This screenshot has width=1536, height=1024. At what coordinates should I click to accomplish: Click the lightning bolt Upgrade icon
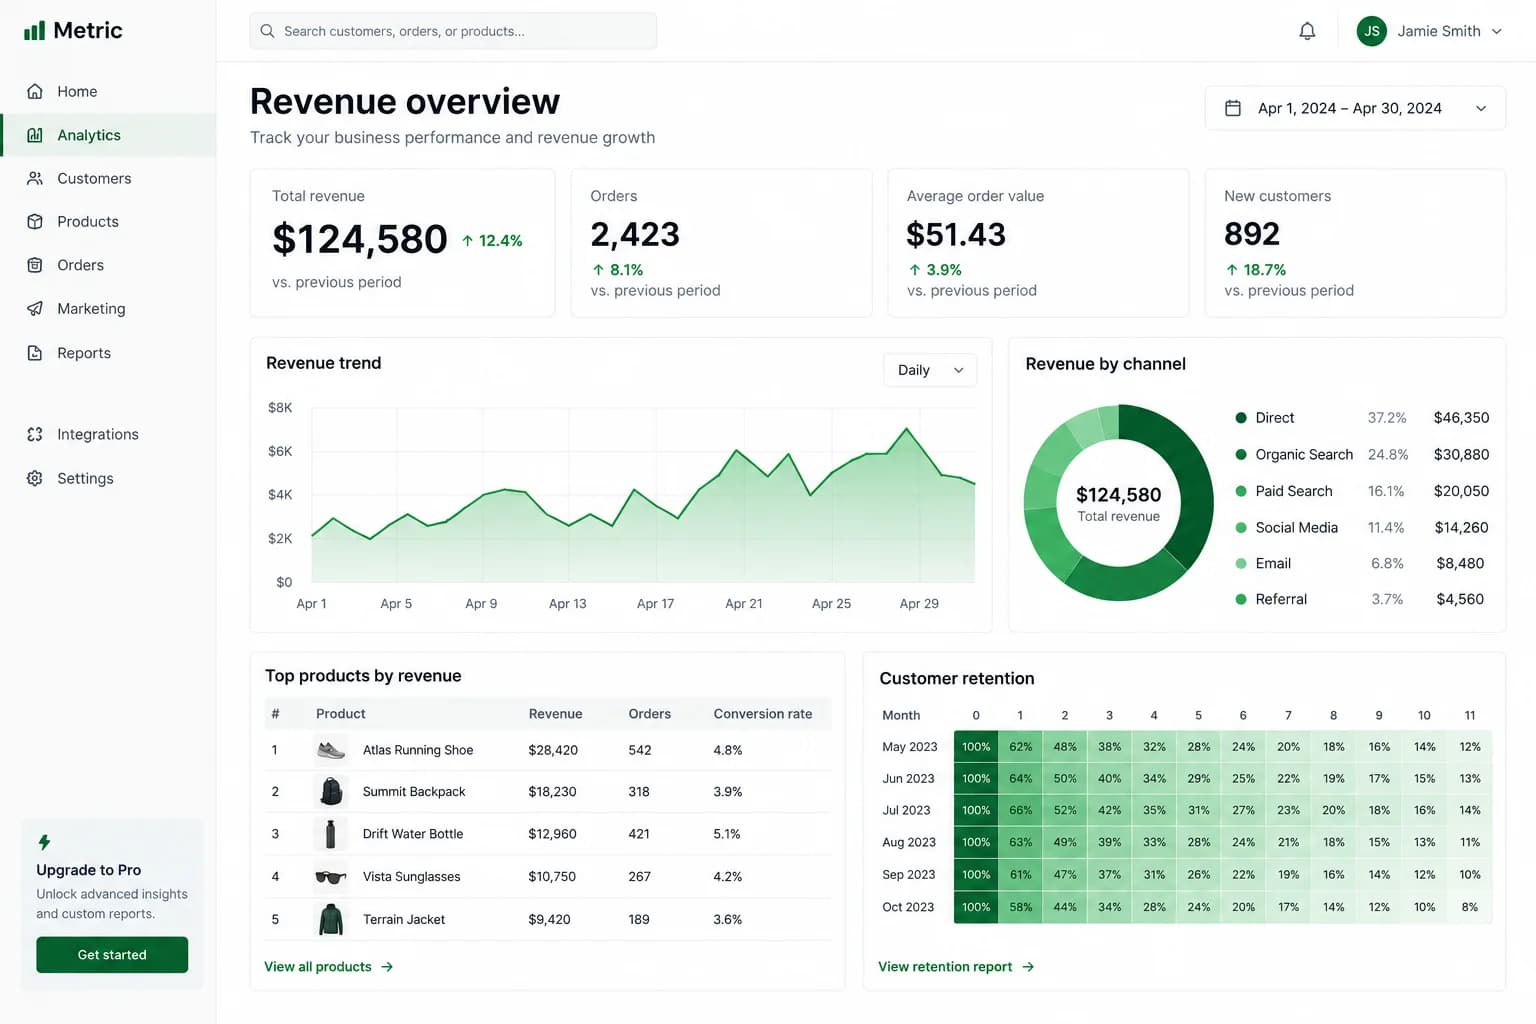44,842
